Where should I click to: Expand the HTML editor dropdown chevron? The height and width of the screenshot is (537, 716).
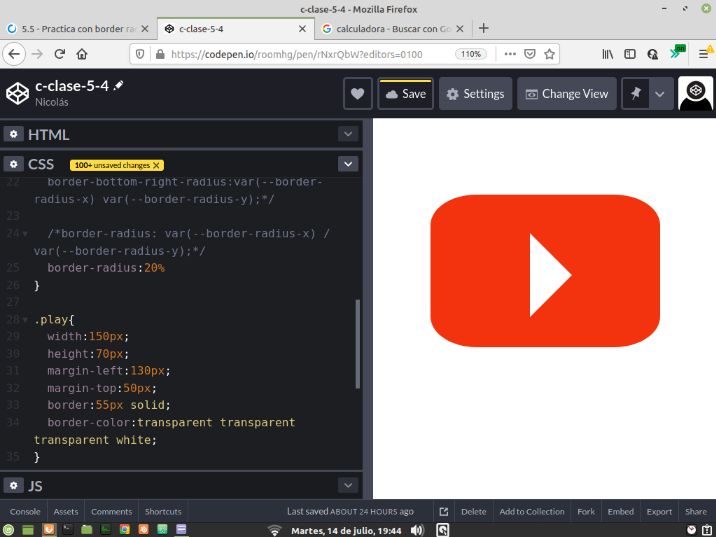(348, 134)
